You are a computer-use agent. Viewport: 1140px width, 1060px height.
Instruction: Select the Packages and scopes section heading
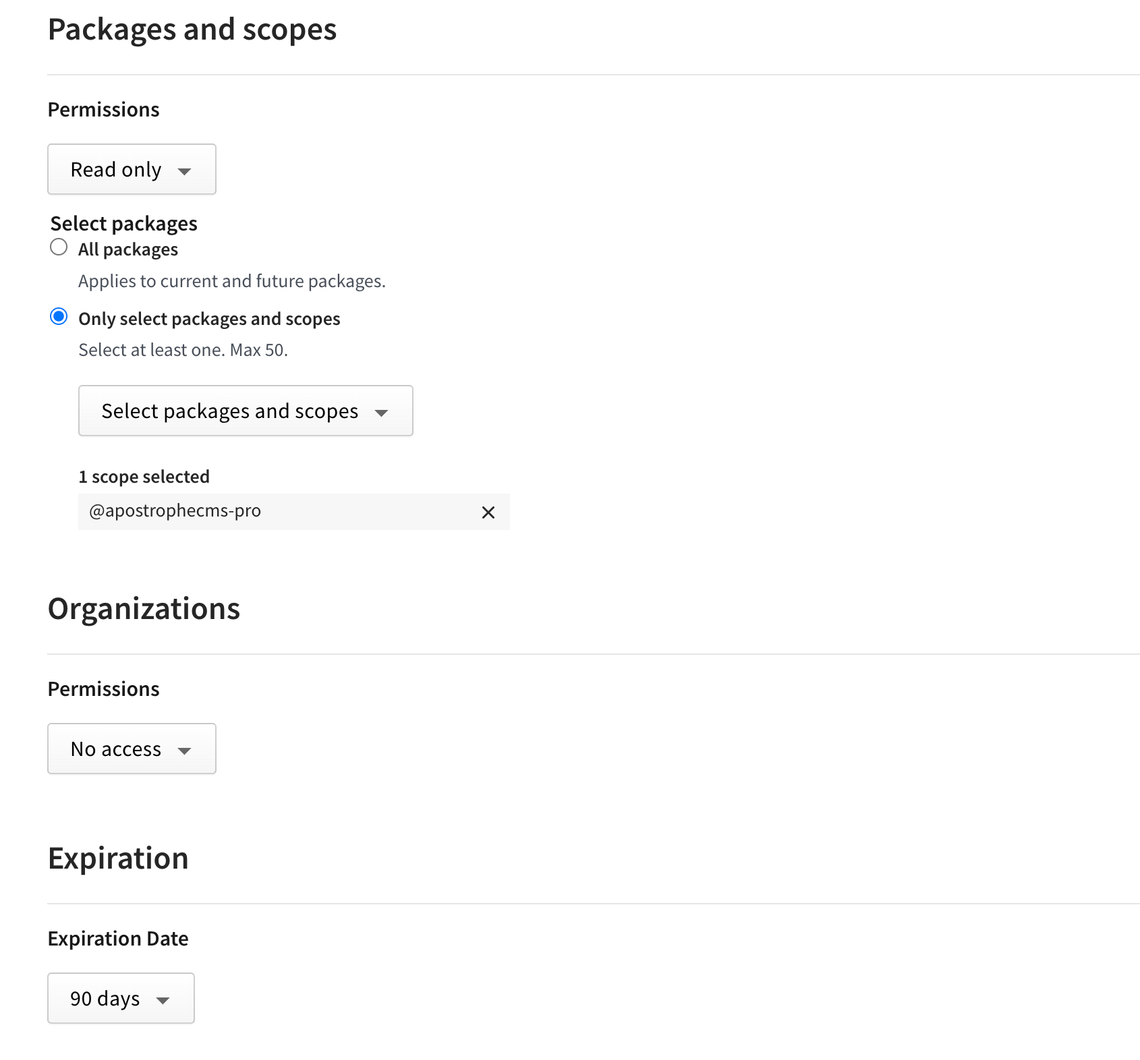point(192,29)
